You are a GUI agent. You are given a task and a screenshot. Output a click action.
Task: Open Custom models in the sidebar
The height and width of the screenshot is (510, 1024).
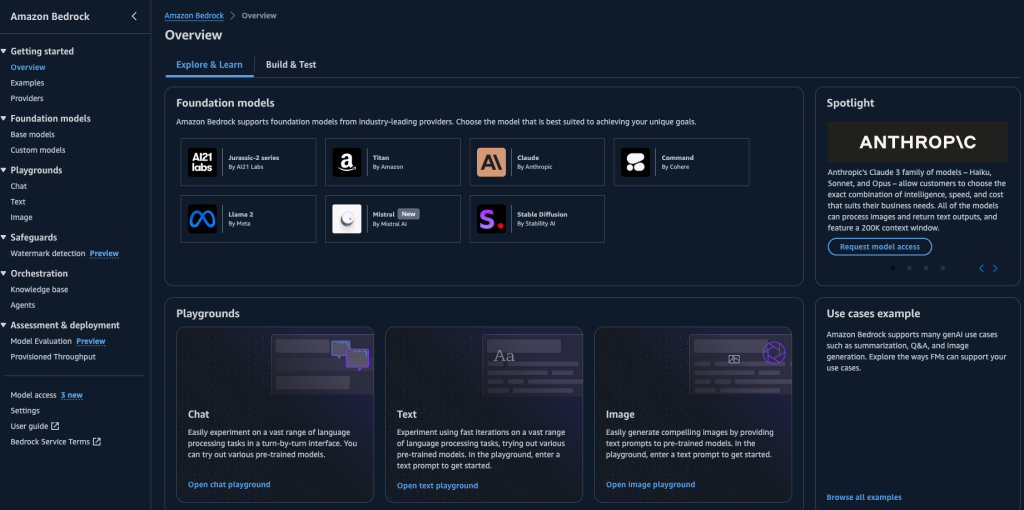(38, 150)
